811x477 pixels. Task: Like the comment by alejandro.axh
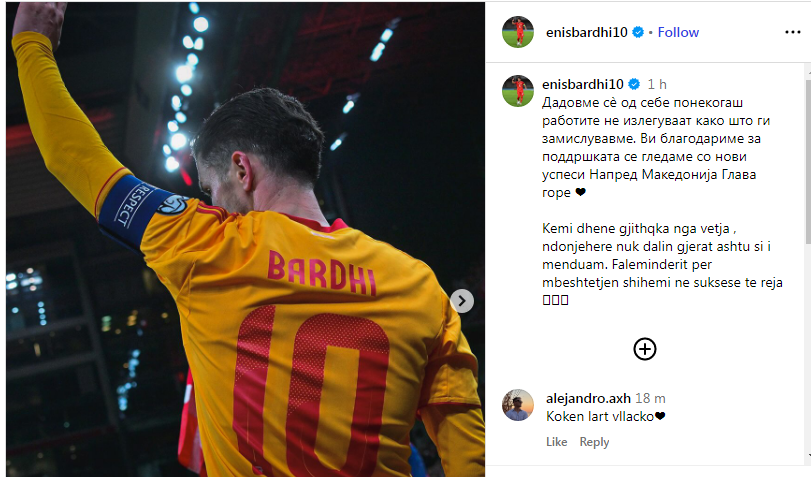click(557, 442)
